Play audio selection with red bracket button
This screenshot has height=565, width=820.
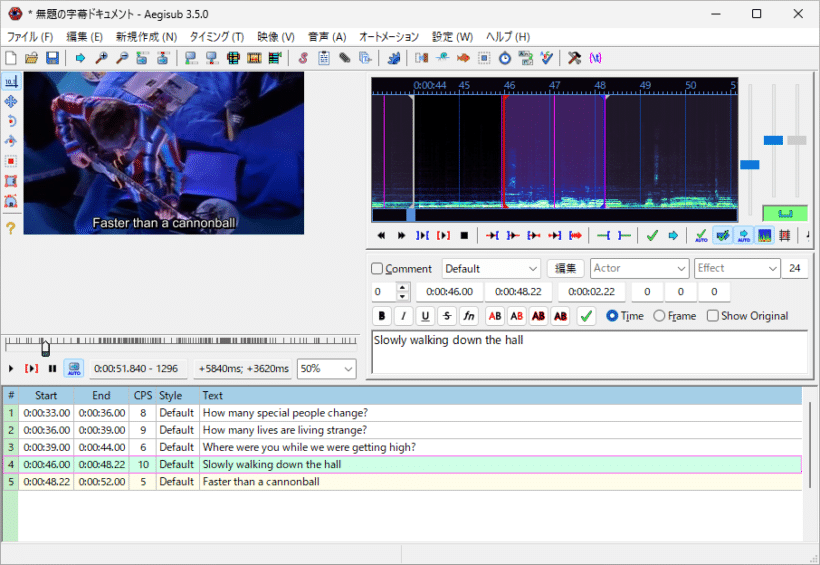click(x=443, y=235)
